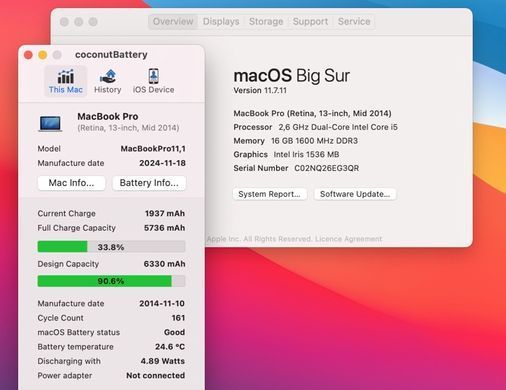Image resolution: width=506 pixels, height=390 pixels.
Task: Click the Licence Agreement link
Action: [348, 239]
